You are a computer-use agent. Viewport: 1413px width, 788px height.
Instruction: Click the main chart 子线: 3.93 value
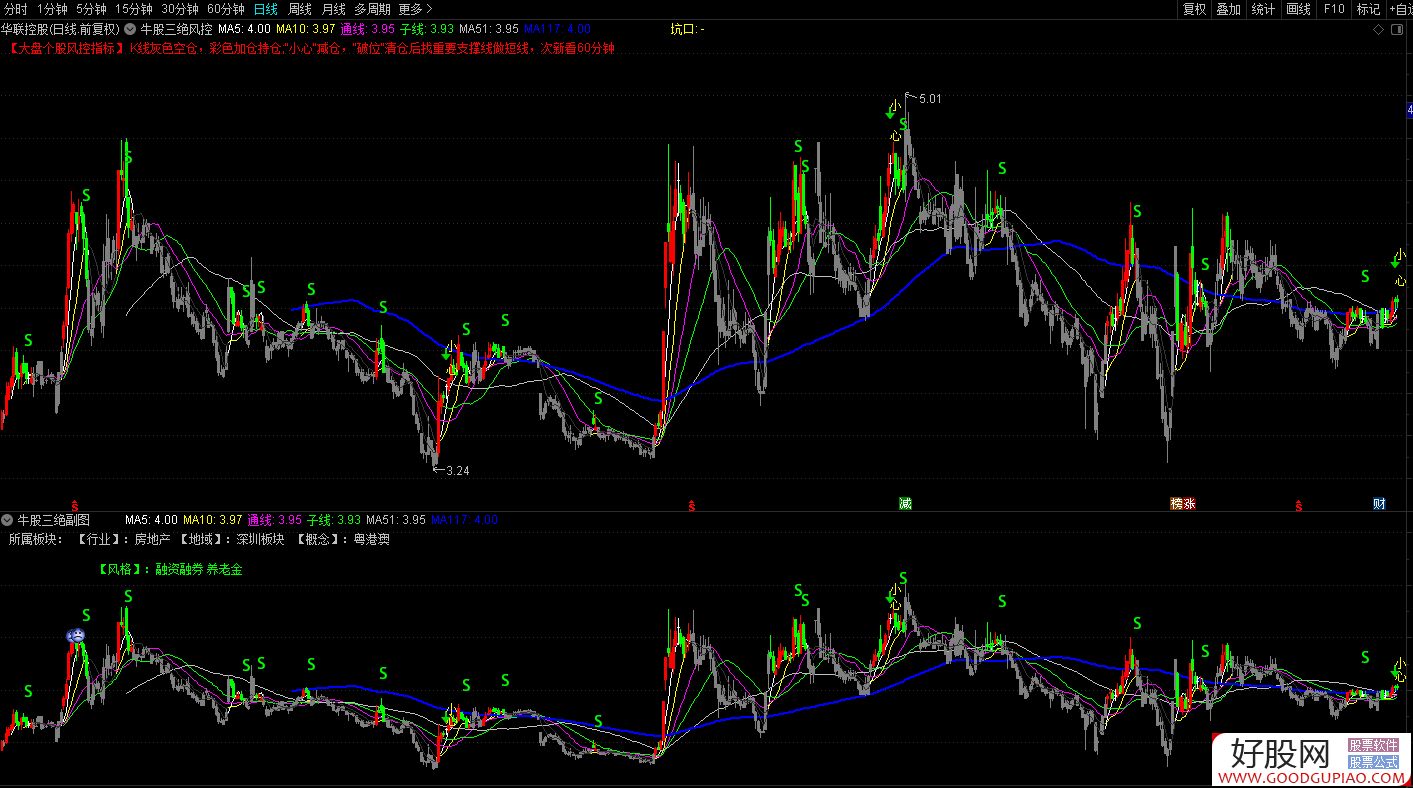(426, 29)
